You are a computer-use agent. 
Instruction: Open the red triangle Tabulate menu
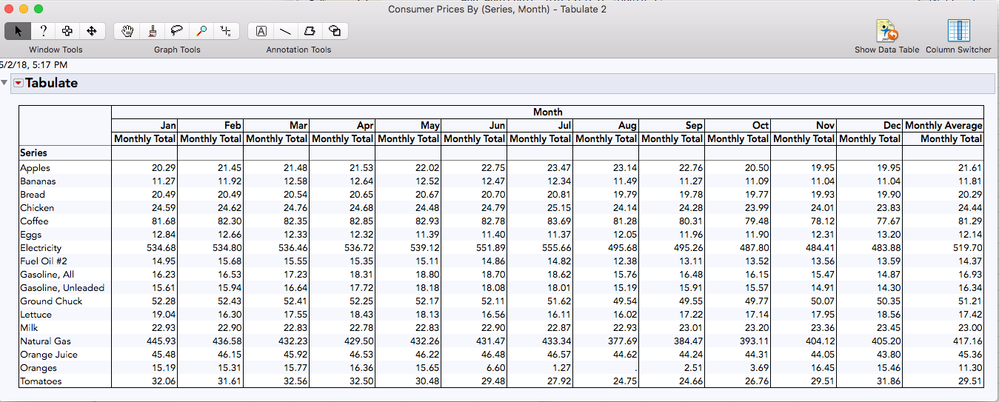click(18, 84)
